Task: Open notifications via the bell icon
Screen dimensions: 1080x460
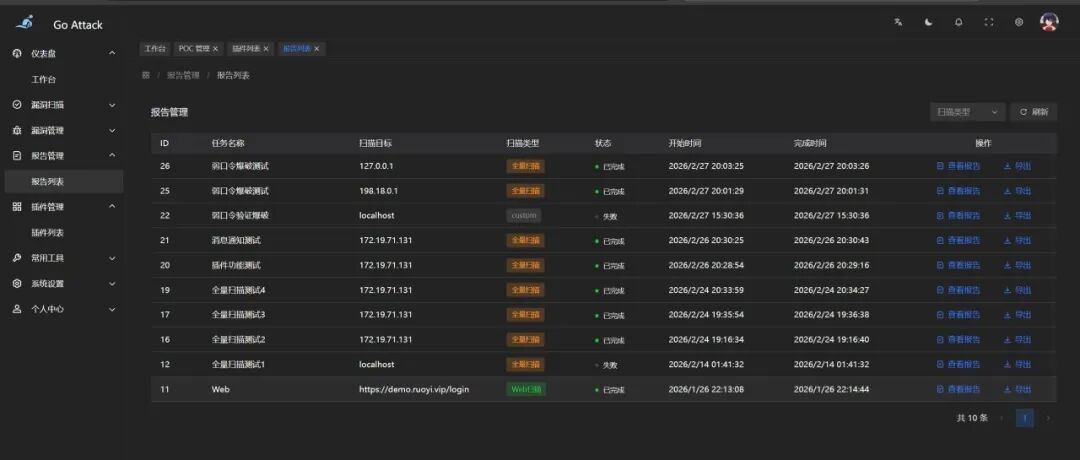Action: click(958, 22)
